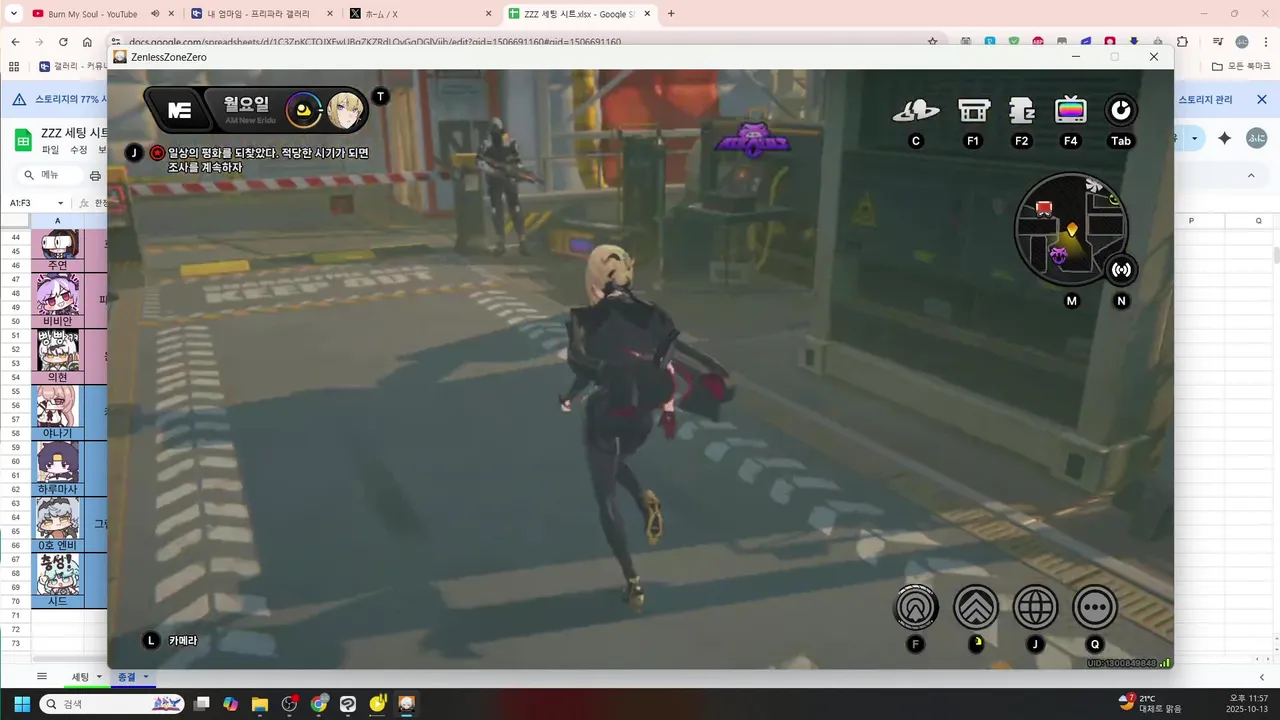Click the circular minimap in the game
The height and width of the screenshot is (720, 1280).
click(x=1071, y=230)
